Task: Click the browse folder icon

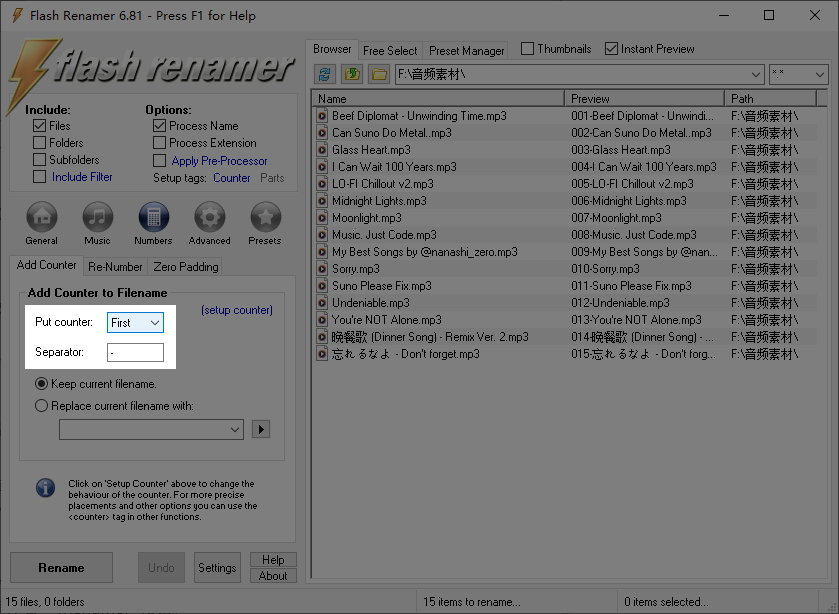Action: [379, 74]
